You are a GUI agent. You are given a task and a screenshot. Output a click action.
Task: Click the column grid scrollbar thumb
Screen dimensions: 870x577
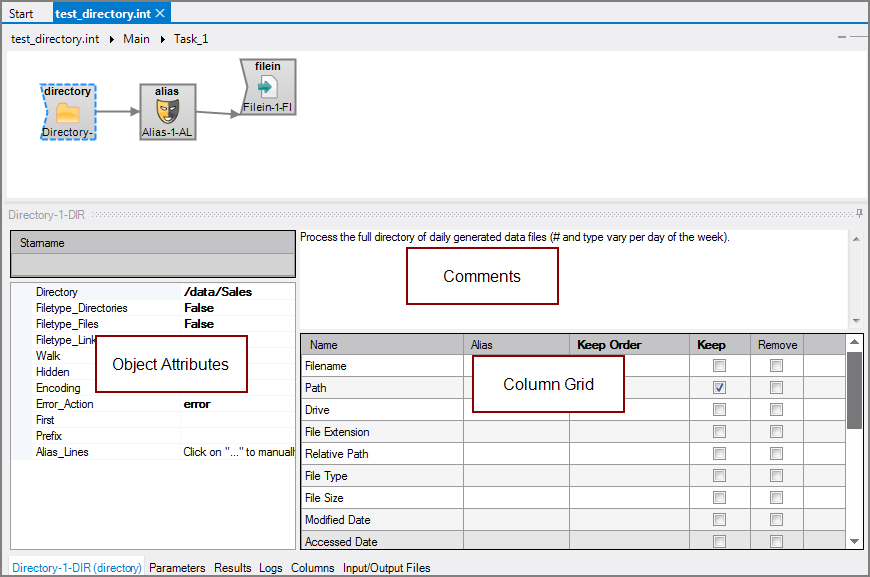point(854,390)
